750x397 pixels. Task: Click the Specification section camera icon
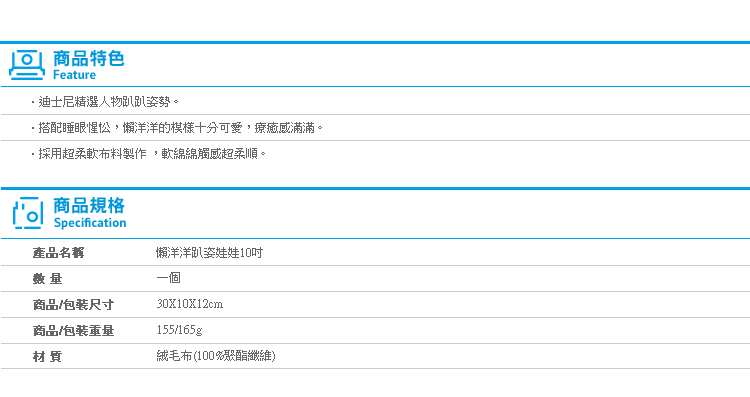[x=28, y=213]
